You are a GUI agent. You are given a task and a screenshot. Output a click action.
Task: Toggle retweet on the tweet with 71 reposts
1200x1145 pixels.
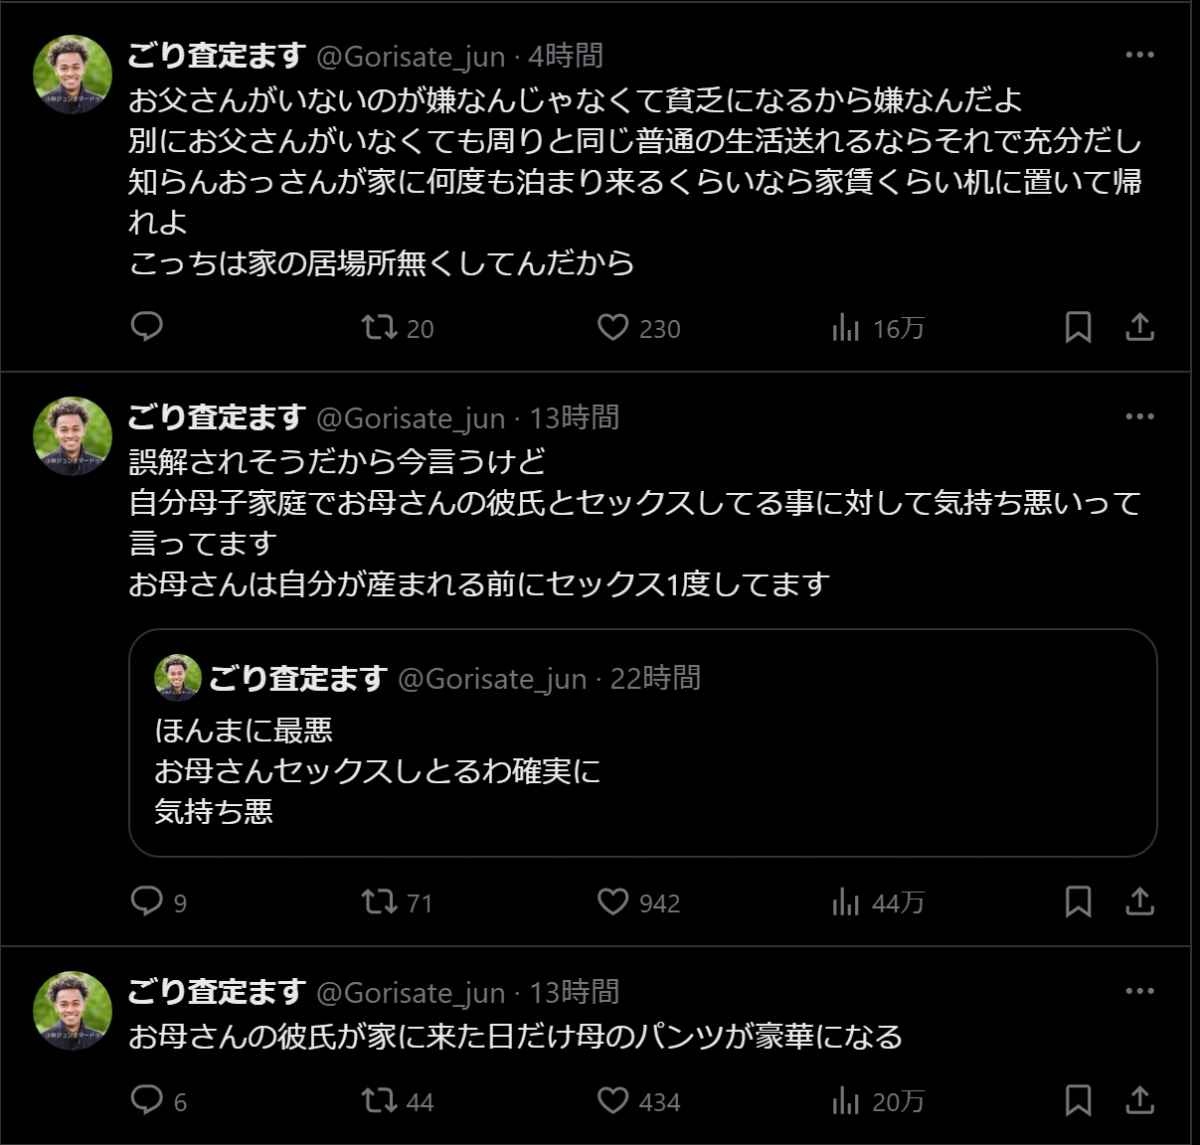(383, 903)
